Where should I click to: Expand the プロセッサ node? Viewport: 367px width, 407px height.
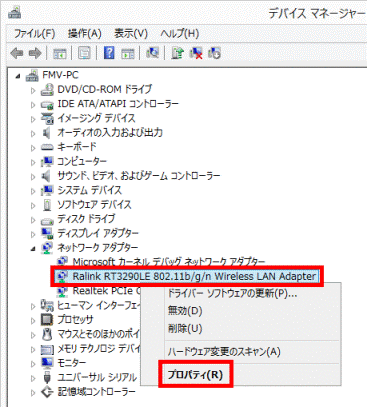(x=33, y=320)
